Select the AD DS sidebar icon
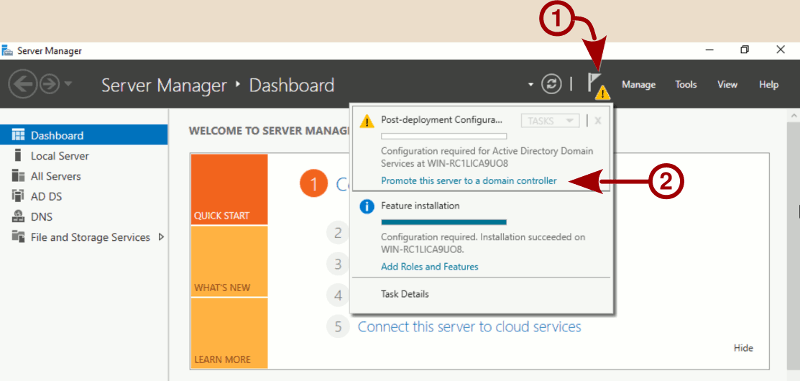 18,196
